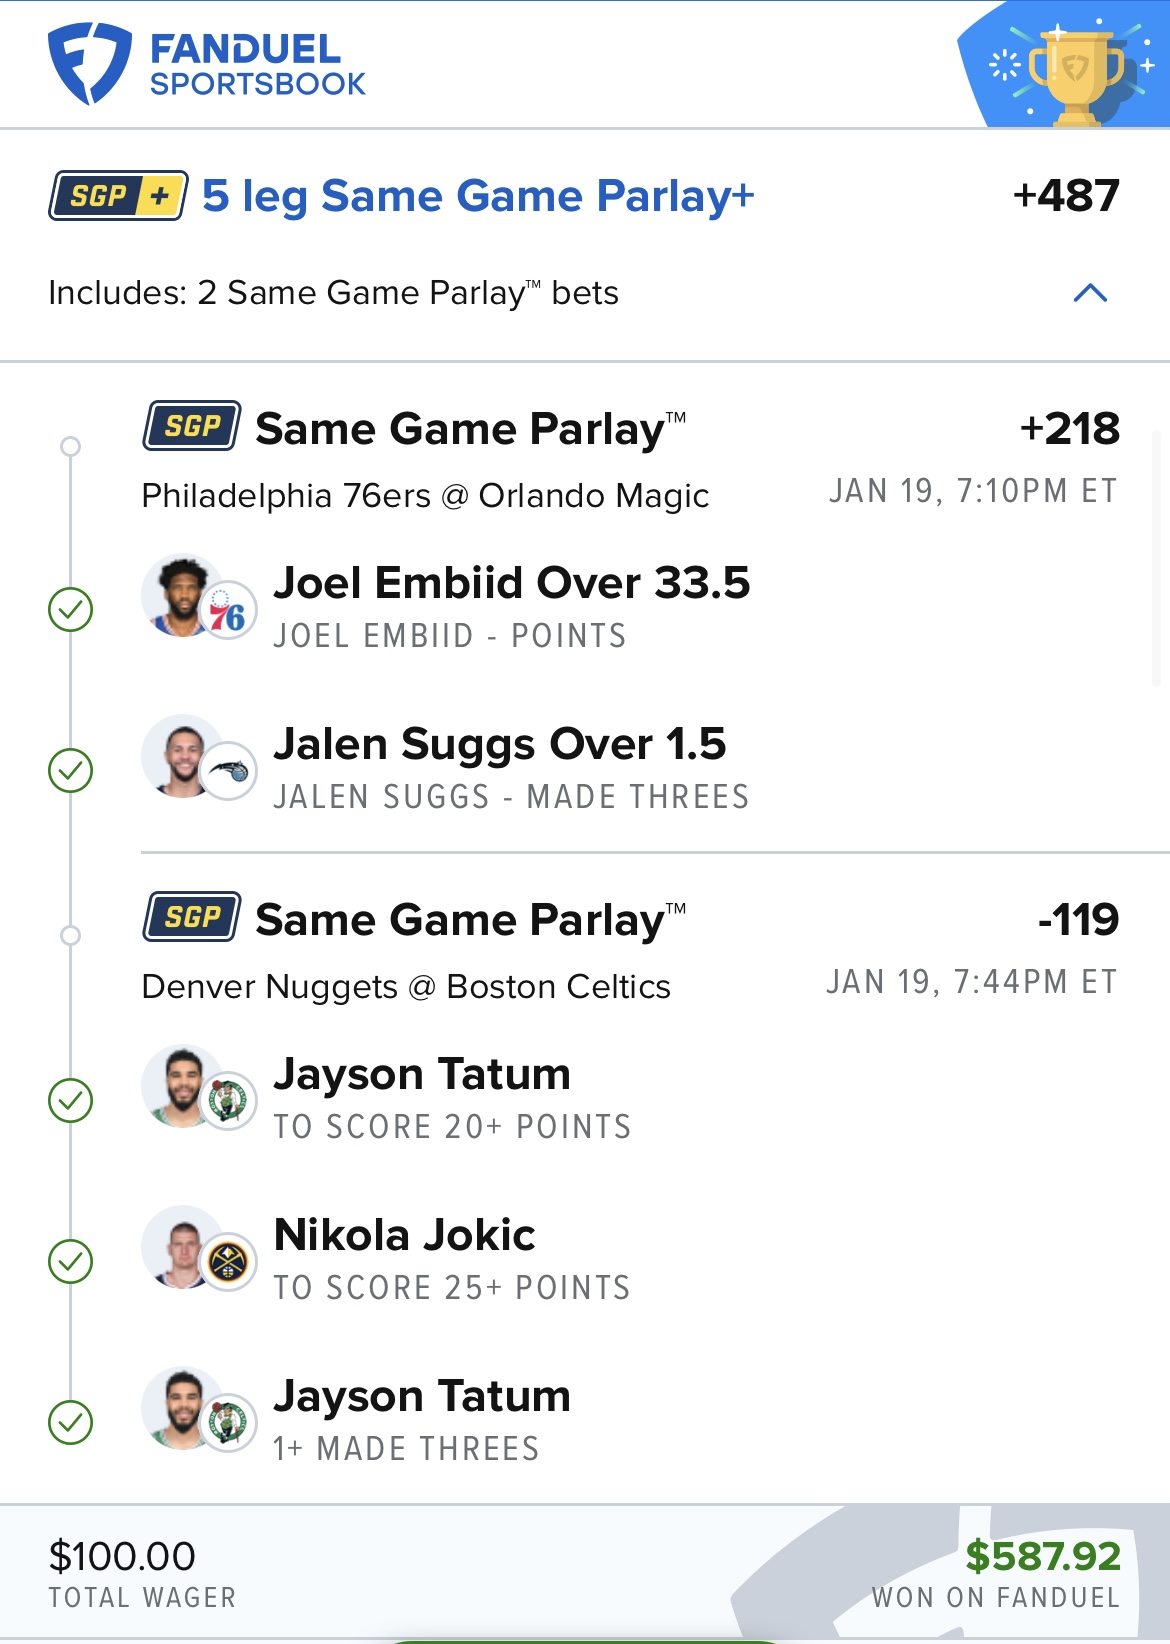The width and height of the screenshot is (1170, 1644).
Task: Tap the FanDuel Sportsbook shield logo
Action: click(x=89, y=64)
